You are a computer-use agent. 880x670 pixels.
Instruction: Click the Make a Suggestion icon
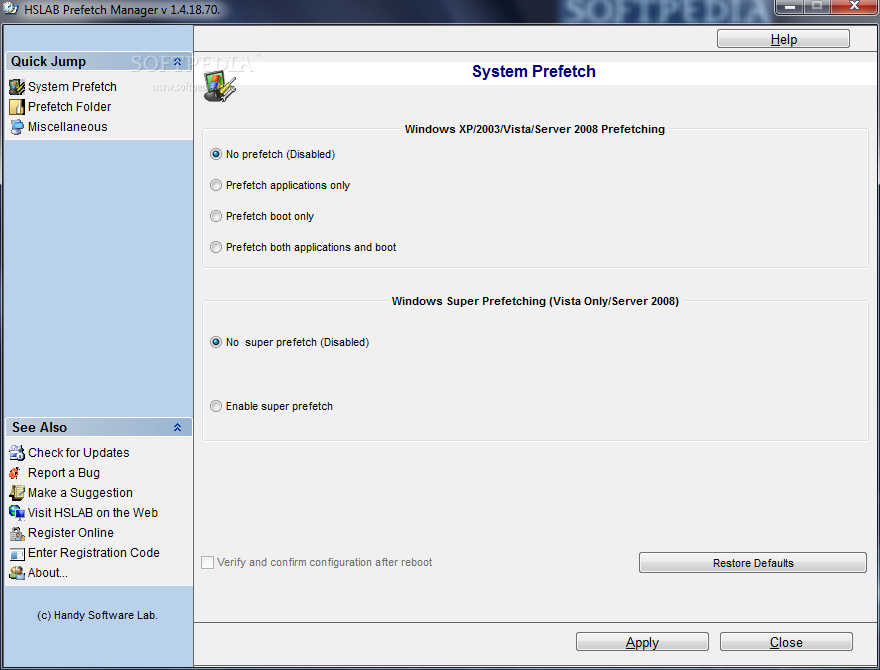coord(17,493)
